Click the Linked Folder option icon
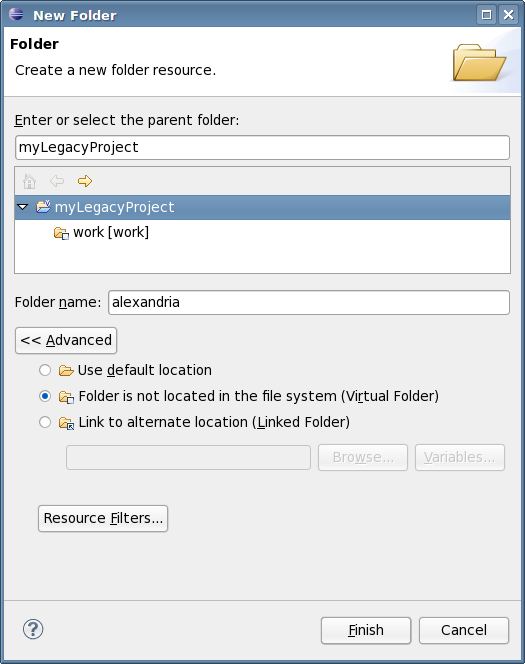Image resolution: width=525 pixels, height=664 pixels. (x=66, y=423)
